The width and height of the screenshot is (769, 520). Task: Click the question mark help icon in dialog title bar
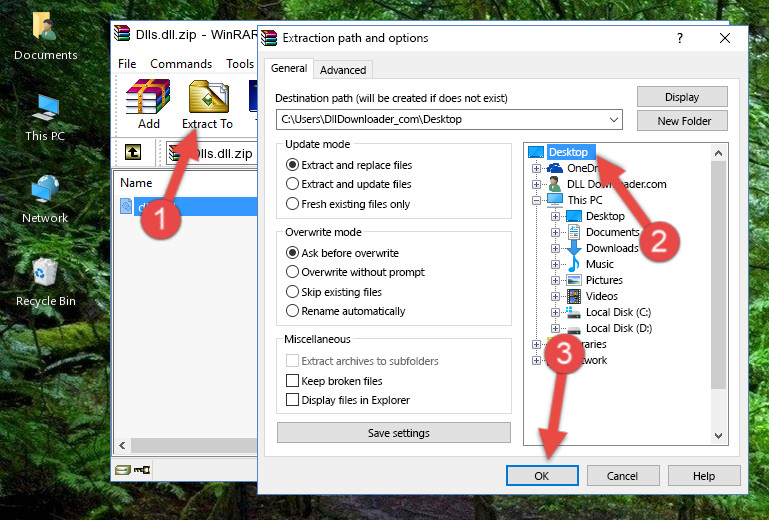pyautogui.click(x=680, y=38)
